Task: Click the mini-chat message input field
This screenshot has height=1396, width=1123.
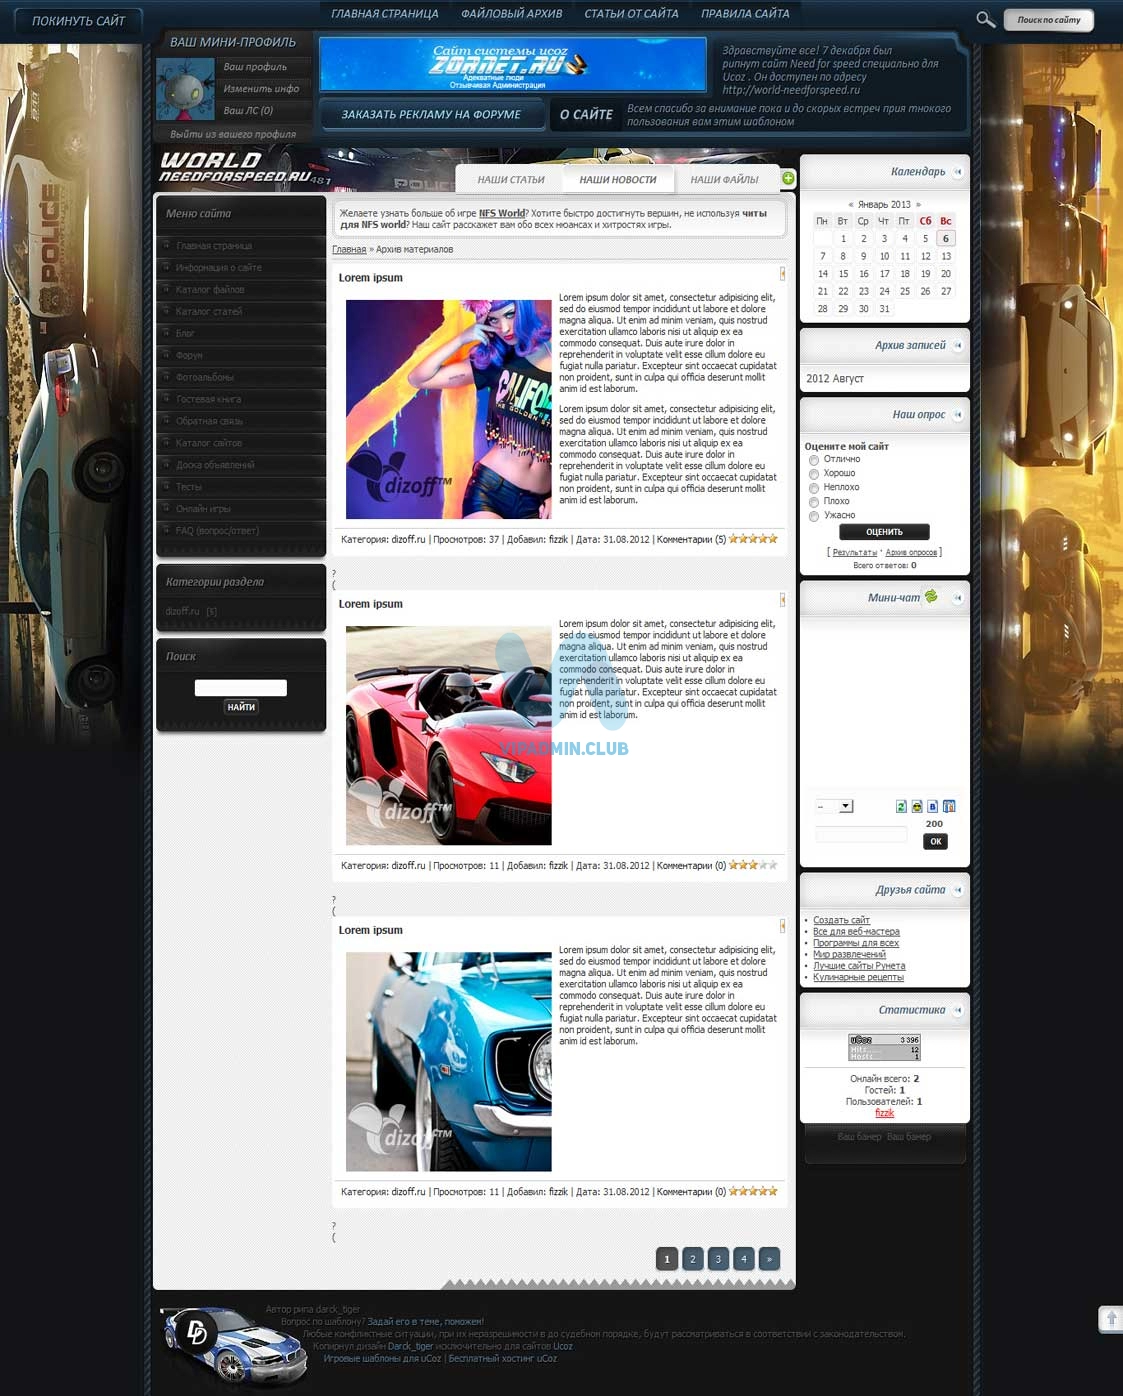Action: 861,834
